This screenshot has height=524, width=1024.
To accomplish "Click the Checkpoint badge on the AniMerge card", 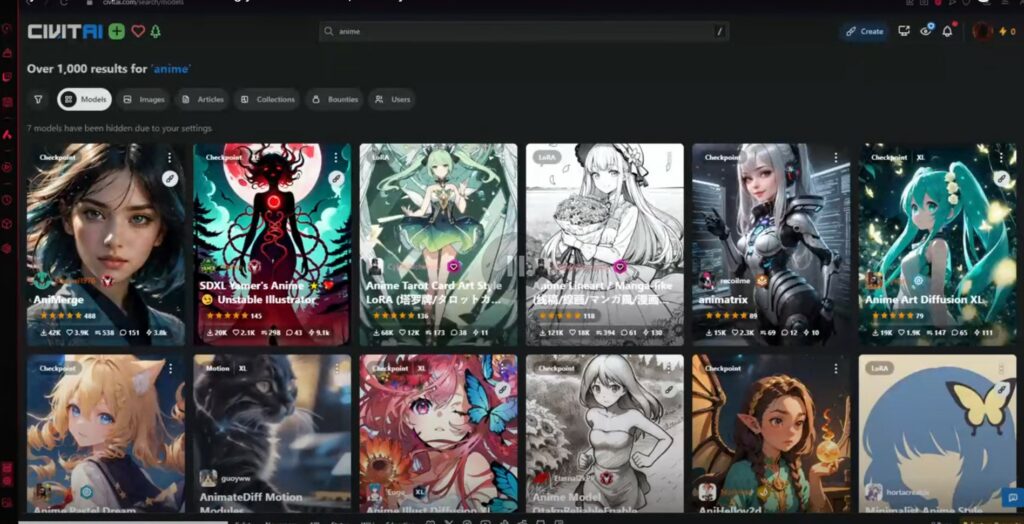I will click(57, 157).
